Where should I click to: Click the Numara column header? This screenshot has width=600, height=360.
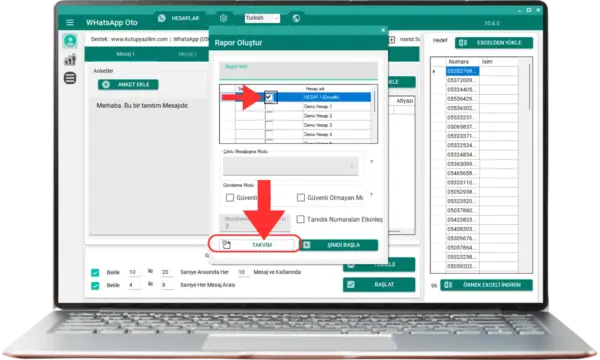tap(462, 62)
